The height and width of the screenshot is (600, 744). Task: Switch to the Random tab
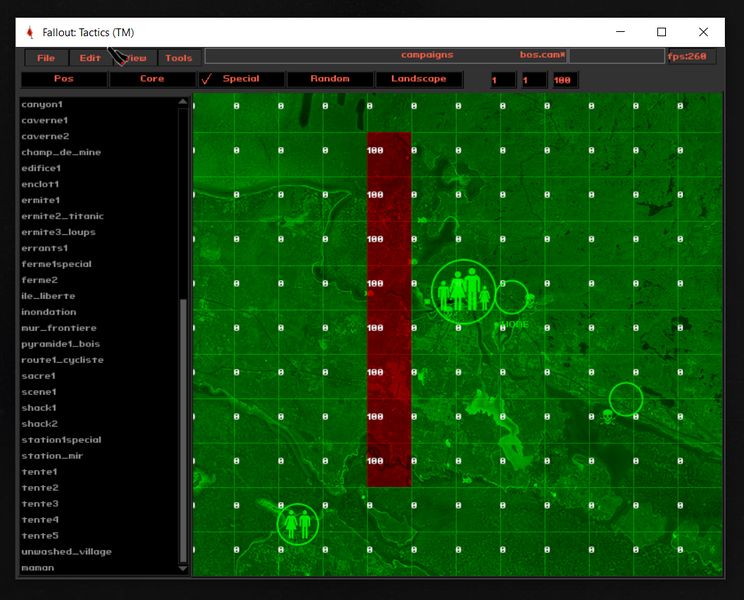(330, 79)
